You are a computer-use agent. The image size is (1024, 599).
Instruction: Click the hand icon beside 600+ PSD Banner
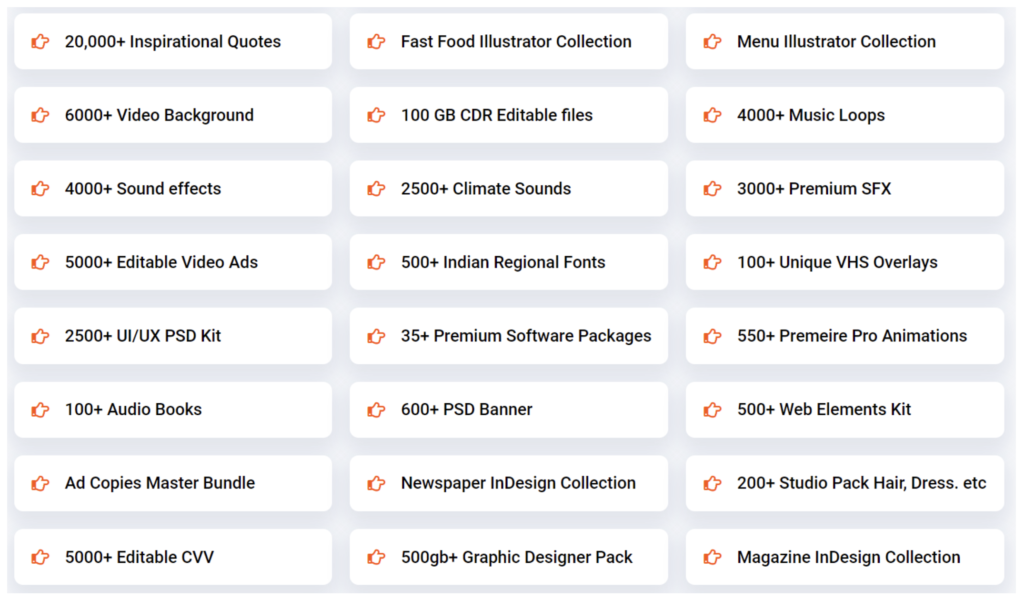(x=376, y=410)
